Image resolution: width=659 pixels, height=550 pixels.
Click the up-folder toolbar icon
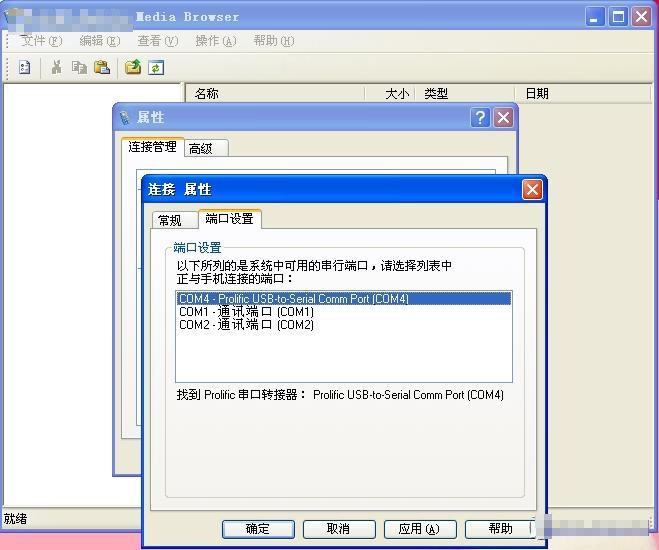click(x=133, y=67)
